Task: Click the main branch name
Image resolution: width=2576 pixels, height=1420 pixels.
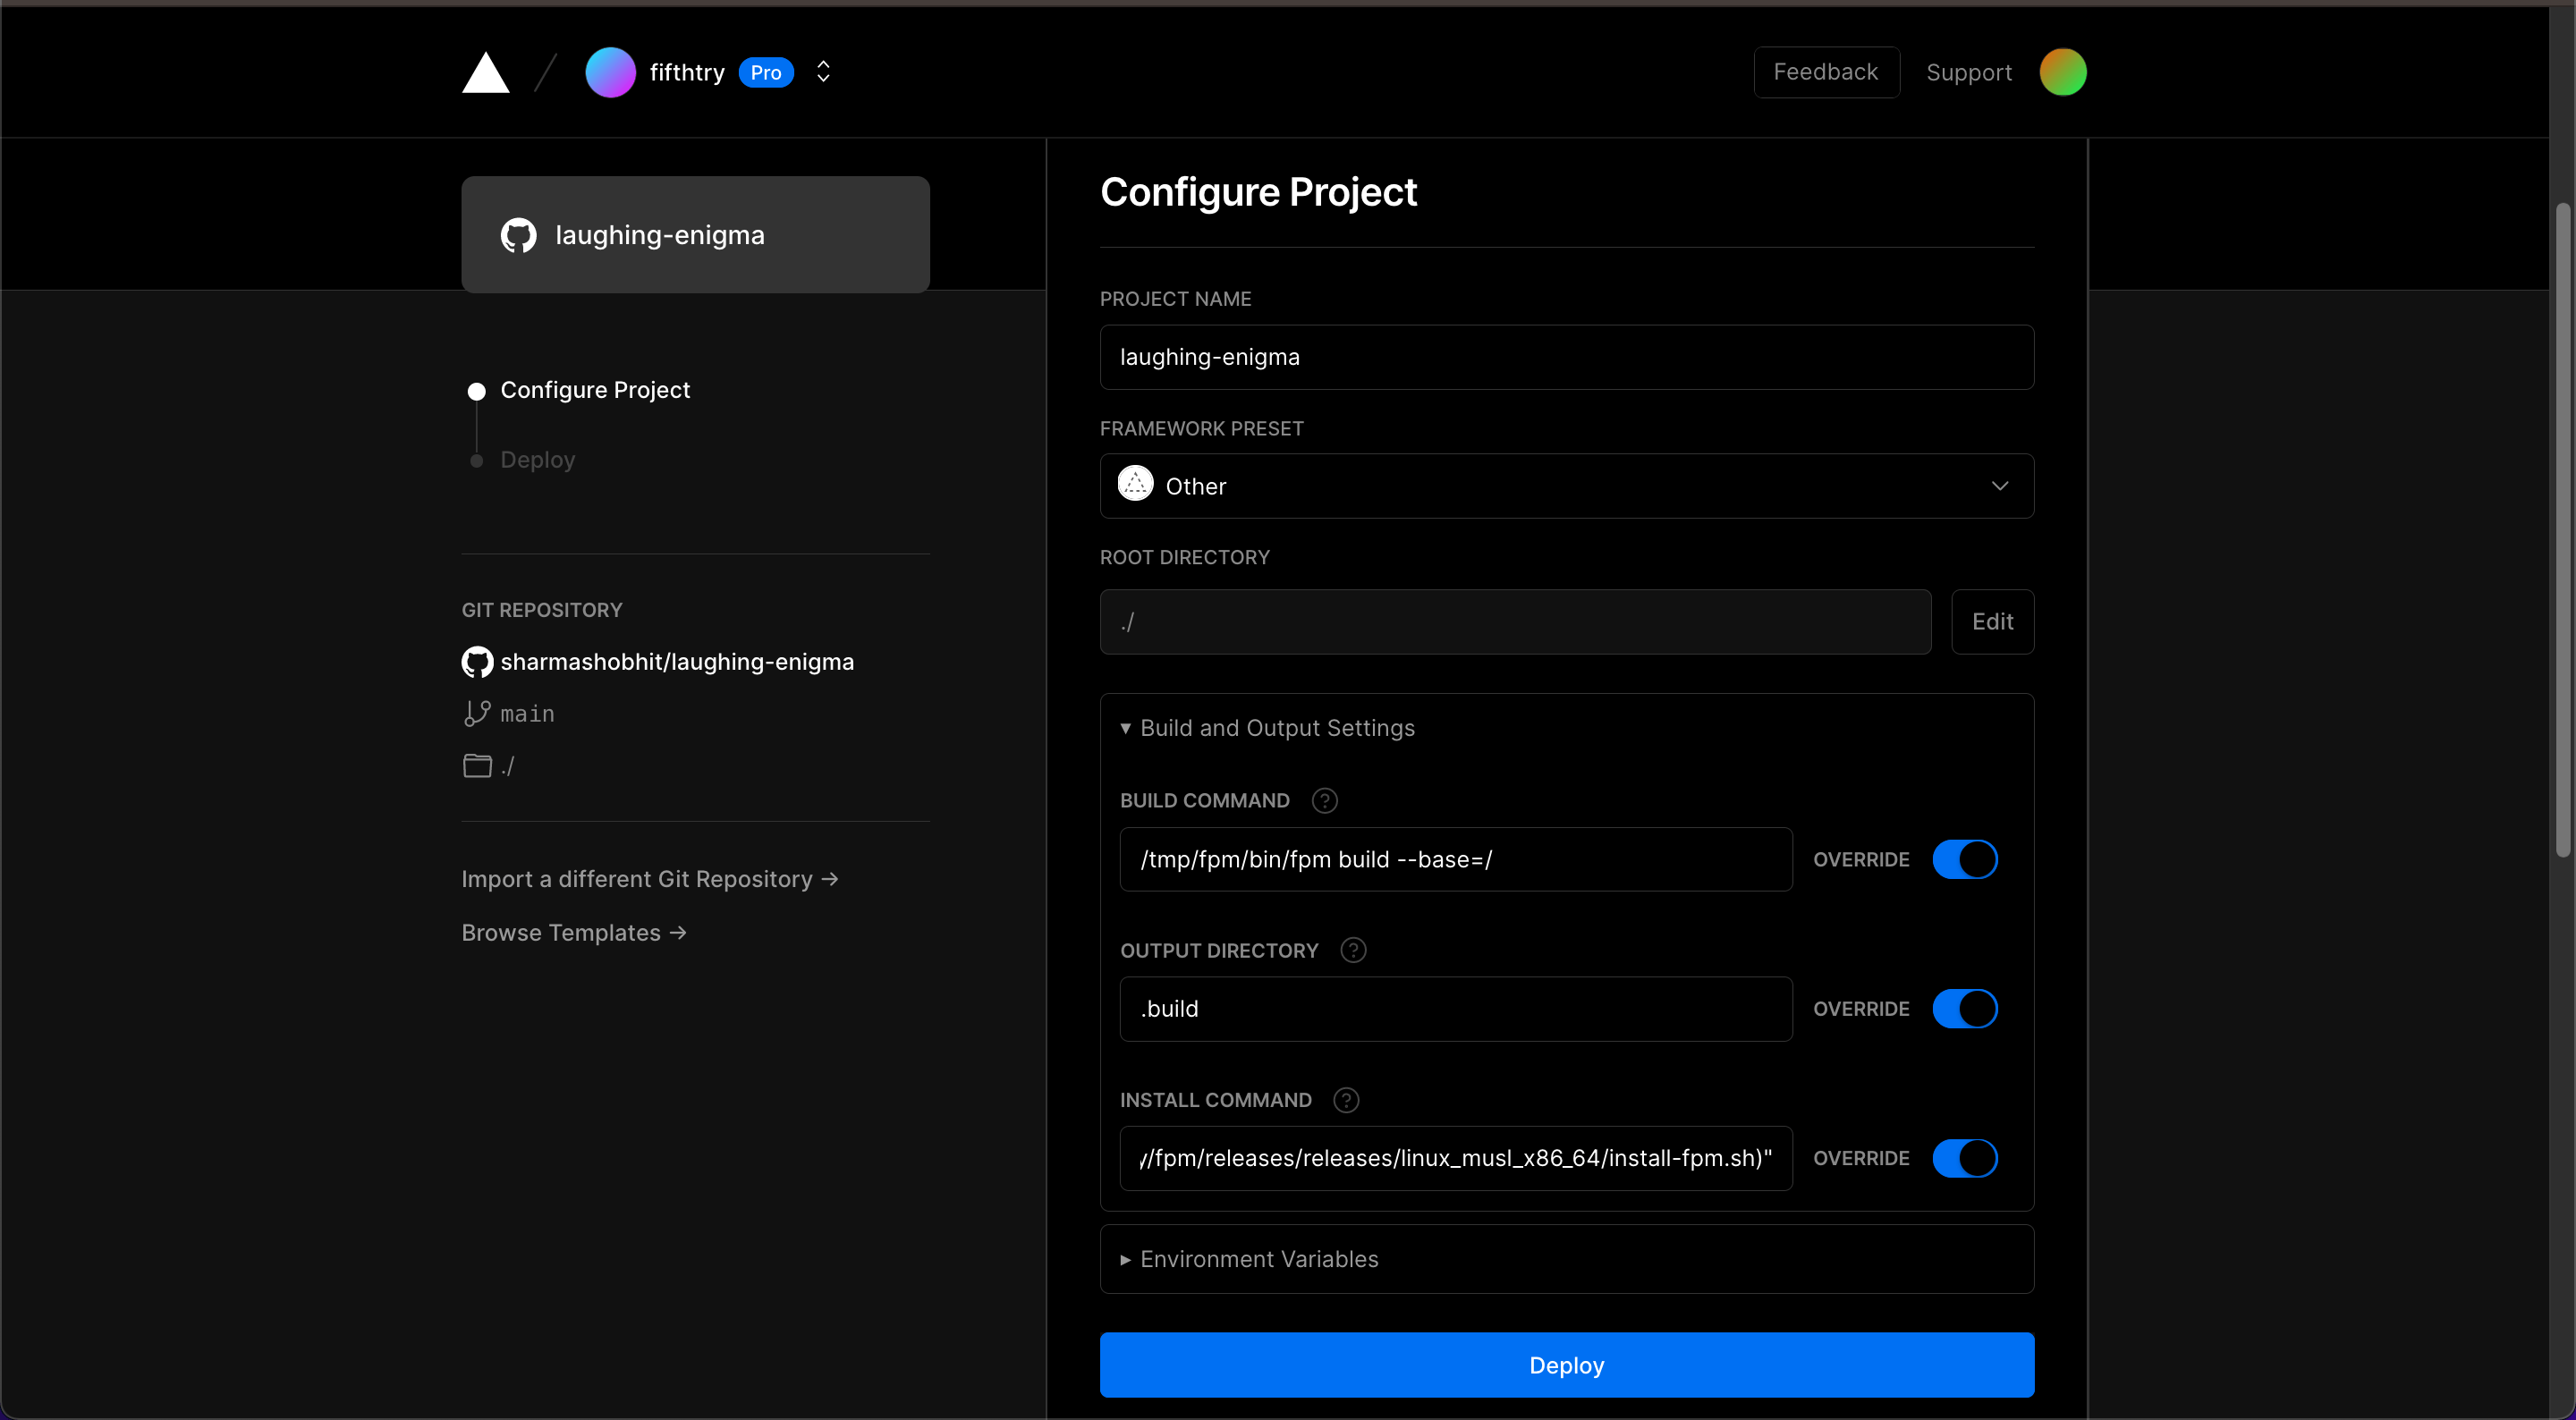Action: [527, 713]
